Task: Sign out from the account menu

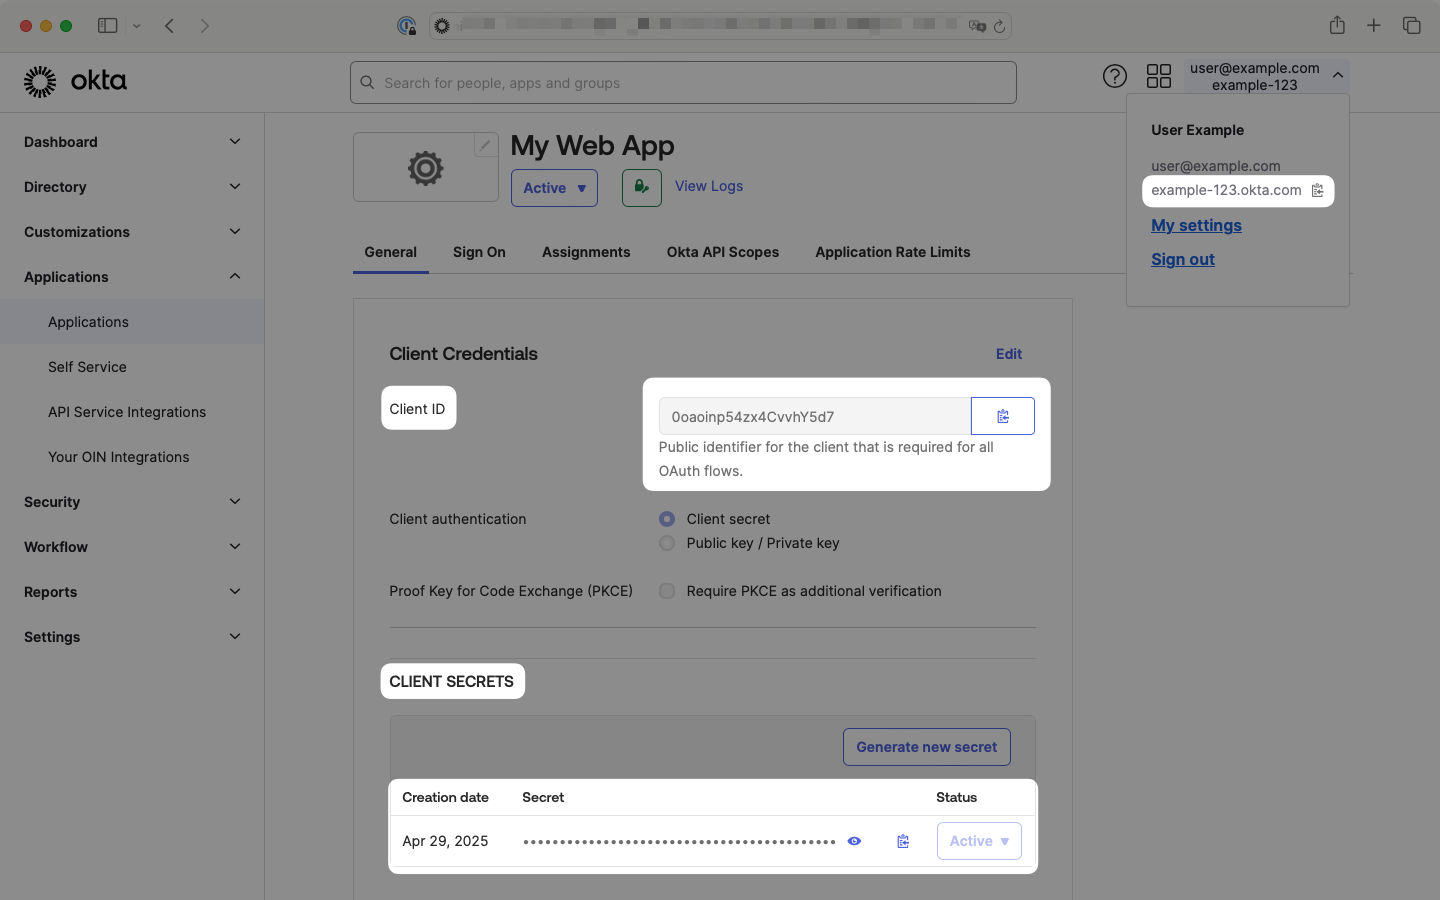Action: click(x=1182, y=259)
